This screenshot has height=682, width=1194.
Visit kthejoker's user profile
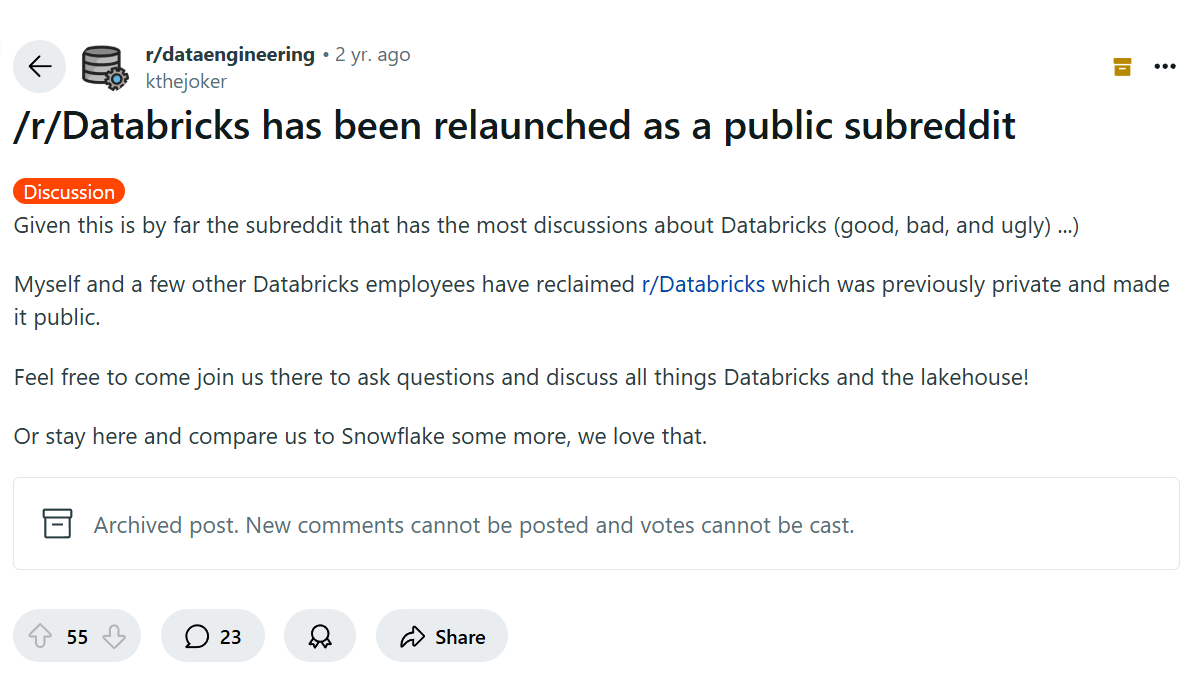click(x=186, y=81)
